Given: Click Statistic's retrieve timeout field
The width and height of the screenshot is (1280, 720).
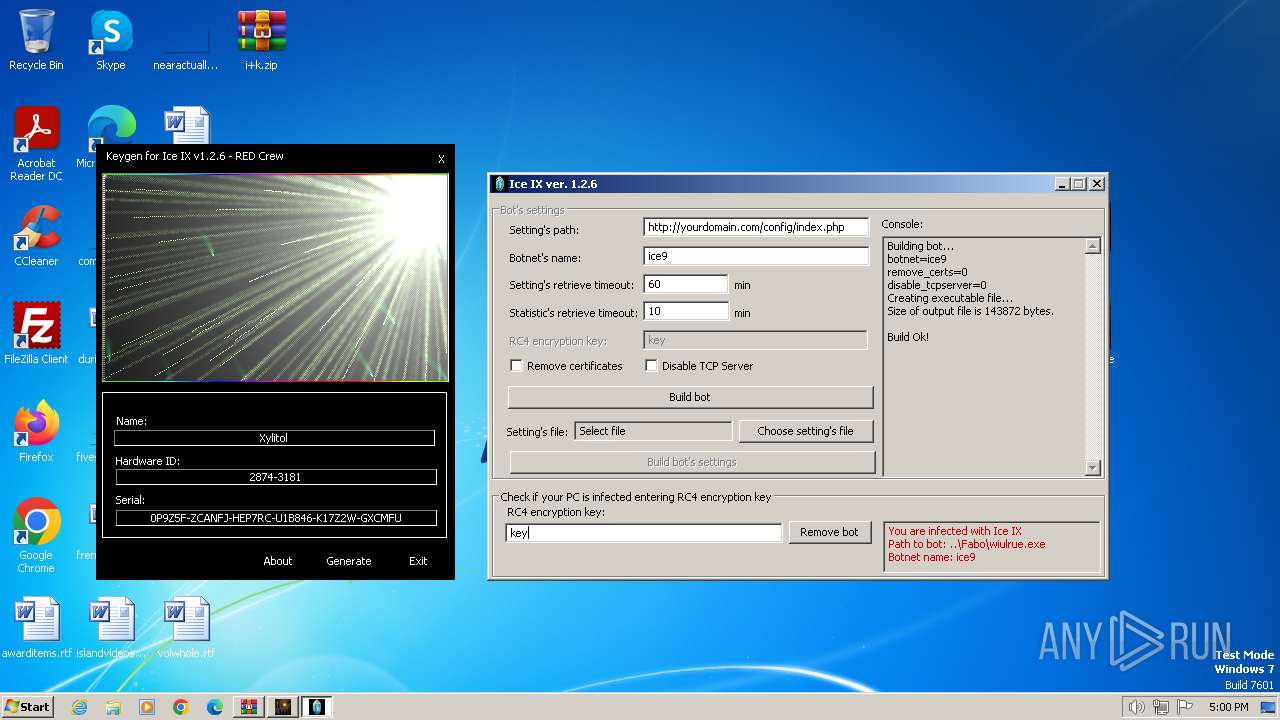Looking at the screenshot, I should (x=685, y=312).
